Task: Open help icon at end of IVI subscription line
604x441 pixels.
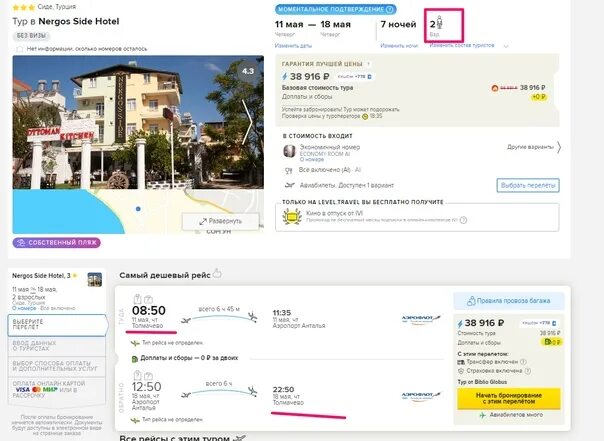Action: click(x=463, y=220)
